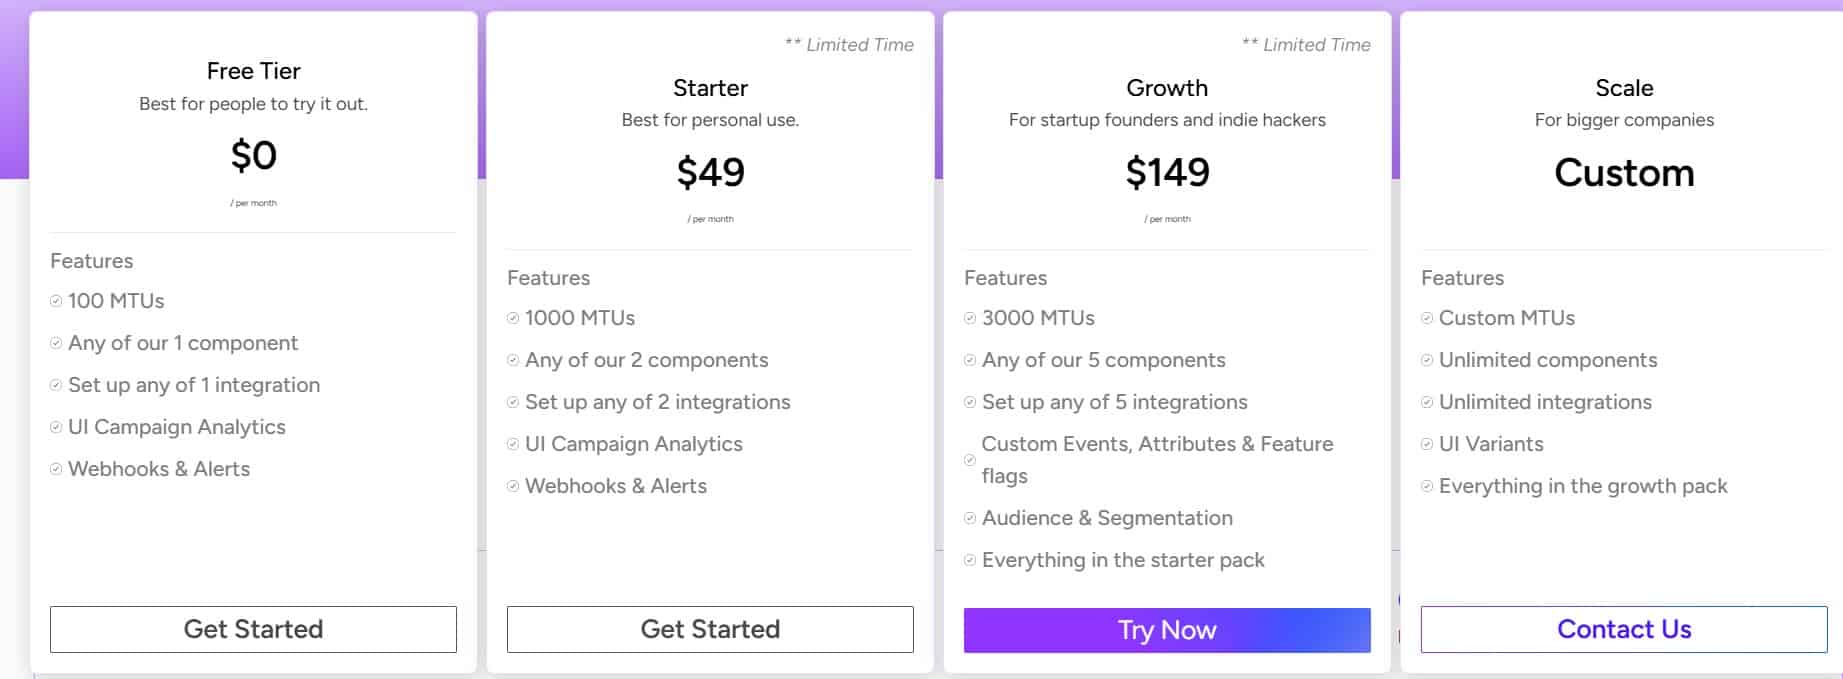Click the Limited Time label above Starter
The image size is (1843, 679).
coord(850,44)
